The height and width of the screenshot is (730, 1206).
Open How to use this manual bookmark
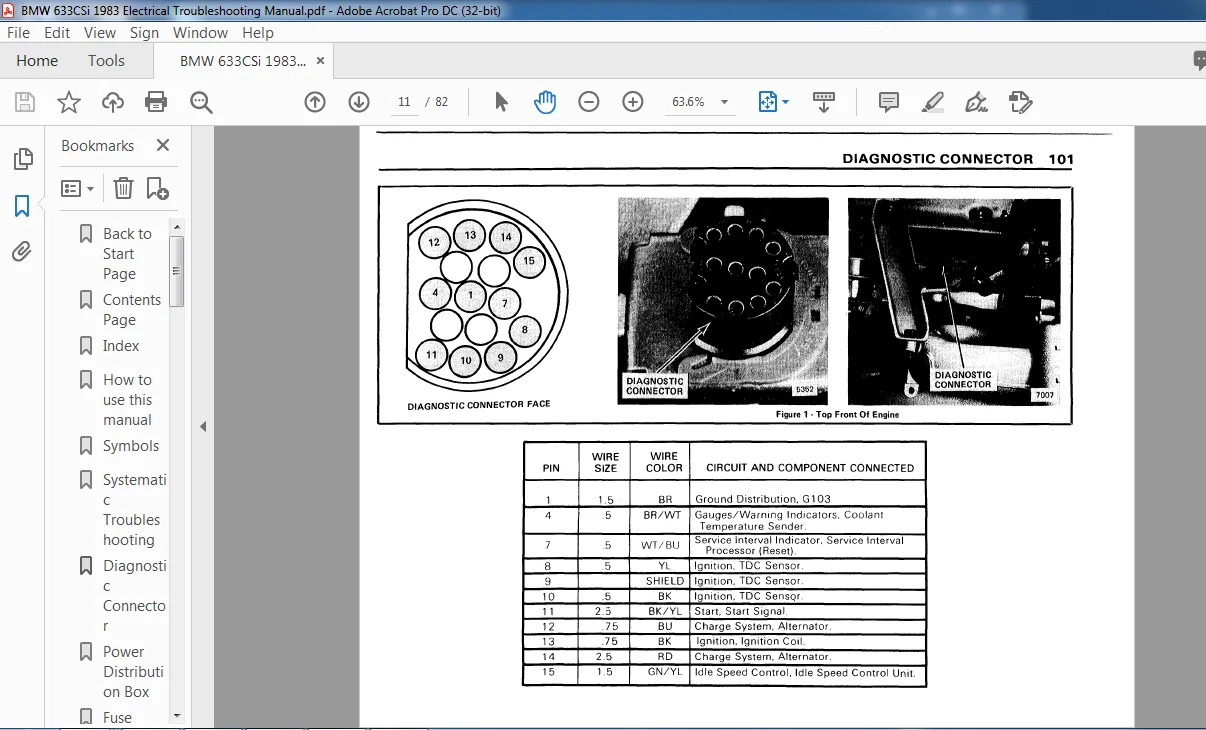(127, 400)
